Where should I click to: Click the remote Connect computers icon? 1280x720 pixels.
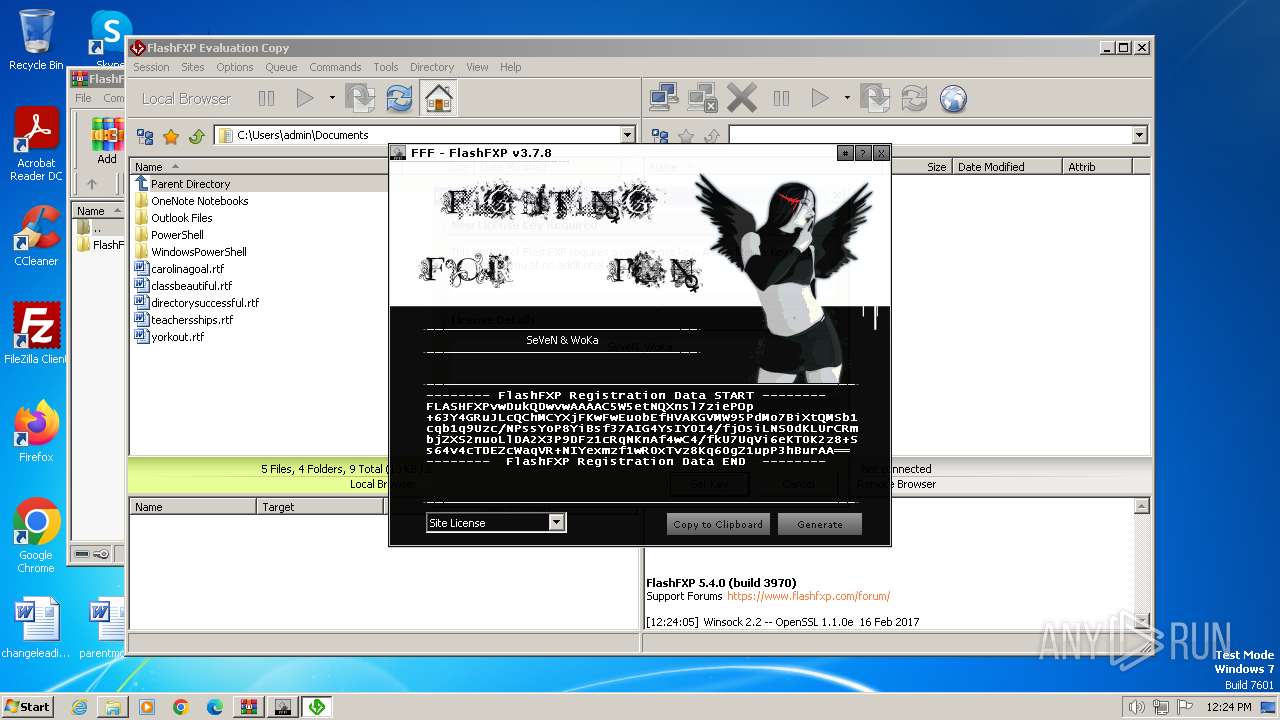pos(663,98)
